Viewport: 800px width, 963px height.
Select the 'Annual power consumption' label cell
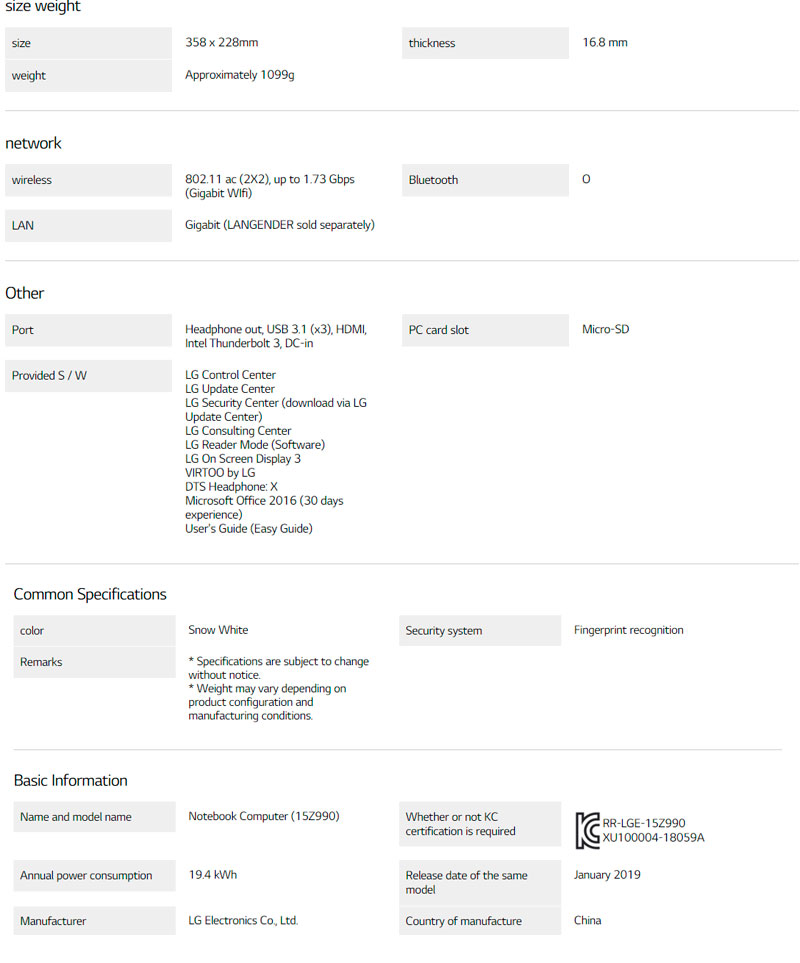[94, 876]
